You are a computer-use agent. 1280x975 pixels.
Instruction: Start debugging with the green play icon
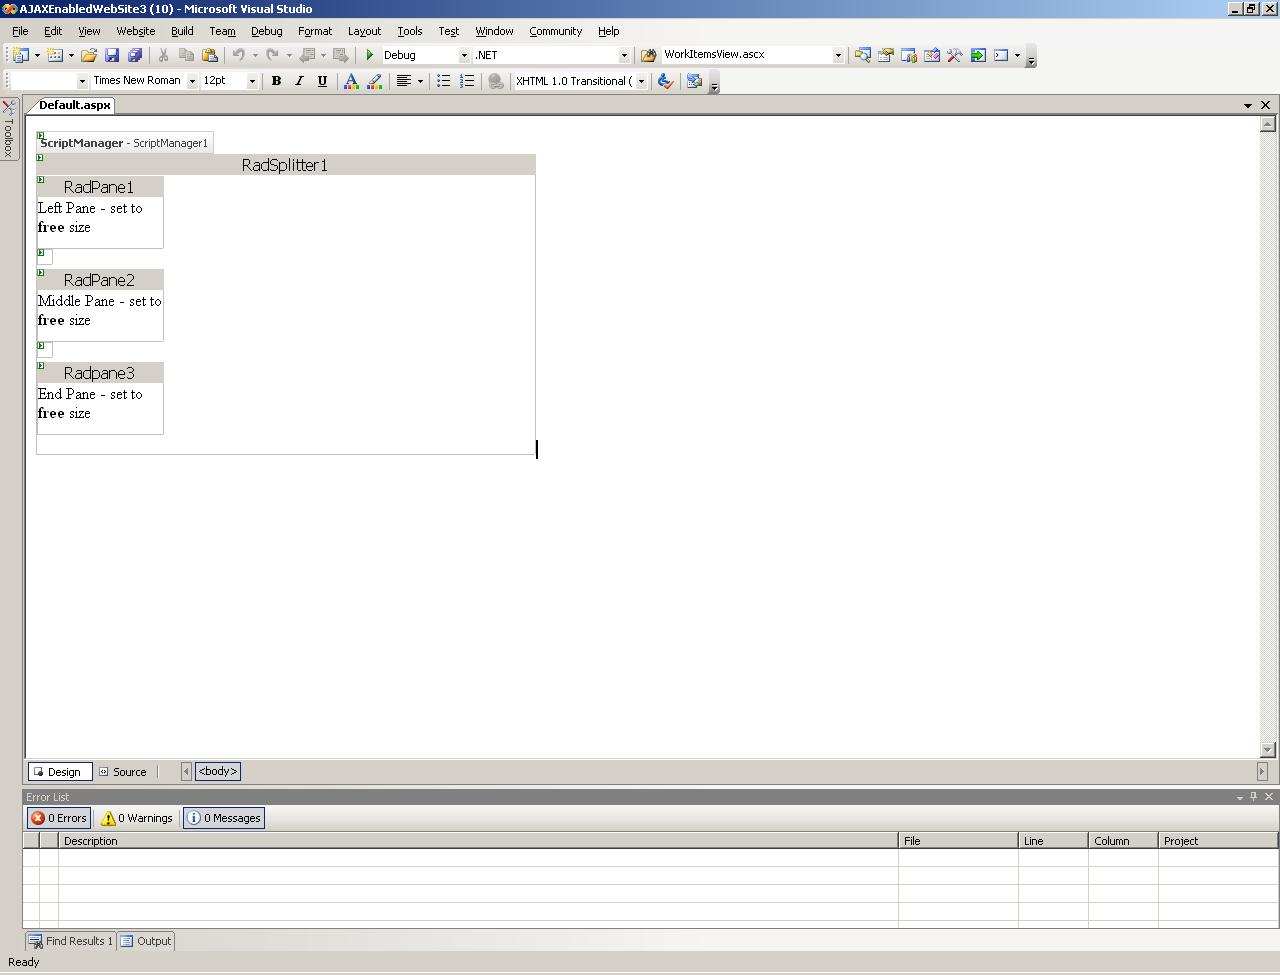370,55
